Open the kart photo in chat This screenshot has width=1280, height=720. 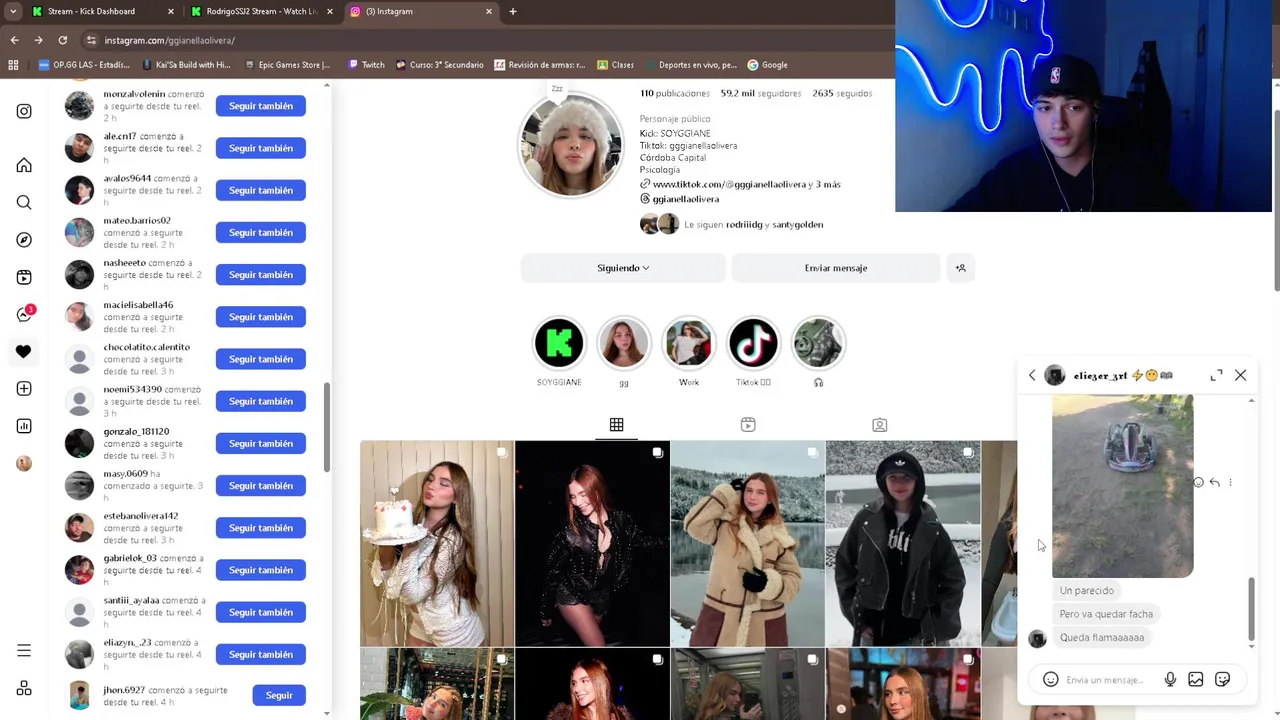coord(1122,486)
